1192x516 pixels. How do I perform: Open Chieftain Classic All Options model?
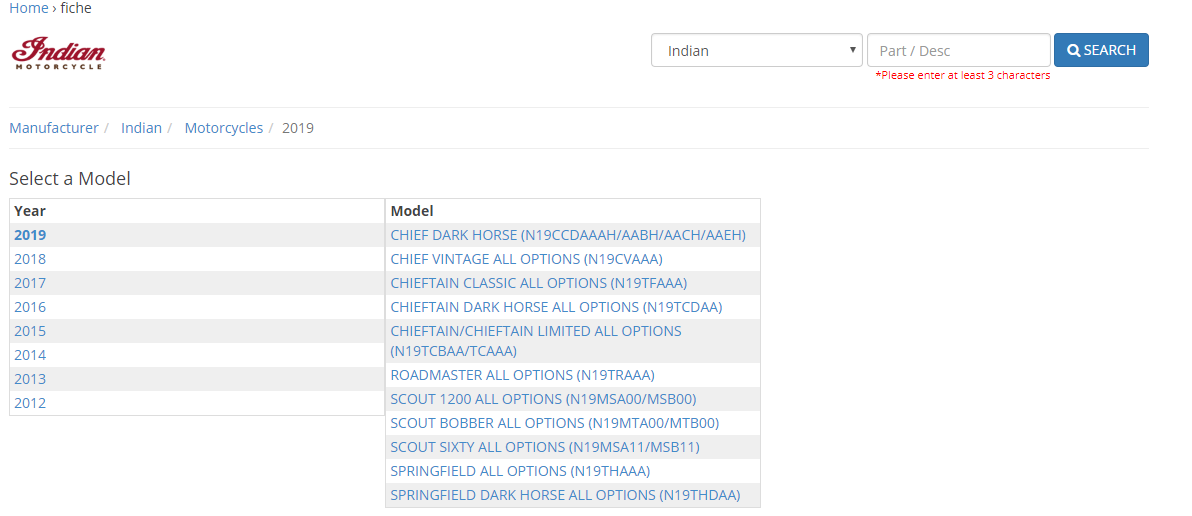(539, 283)
